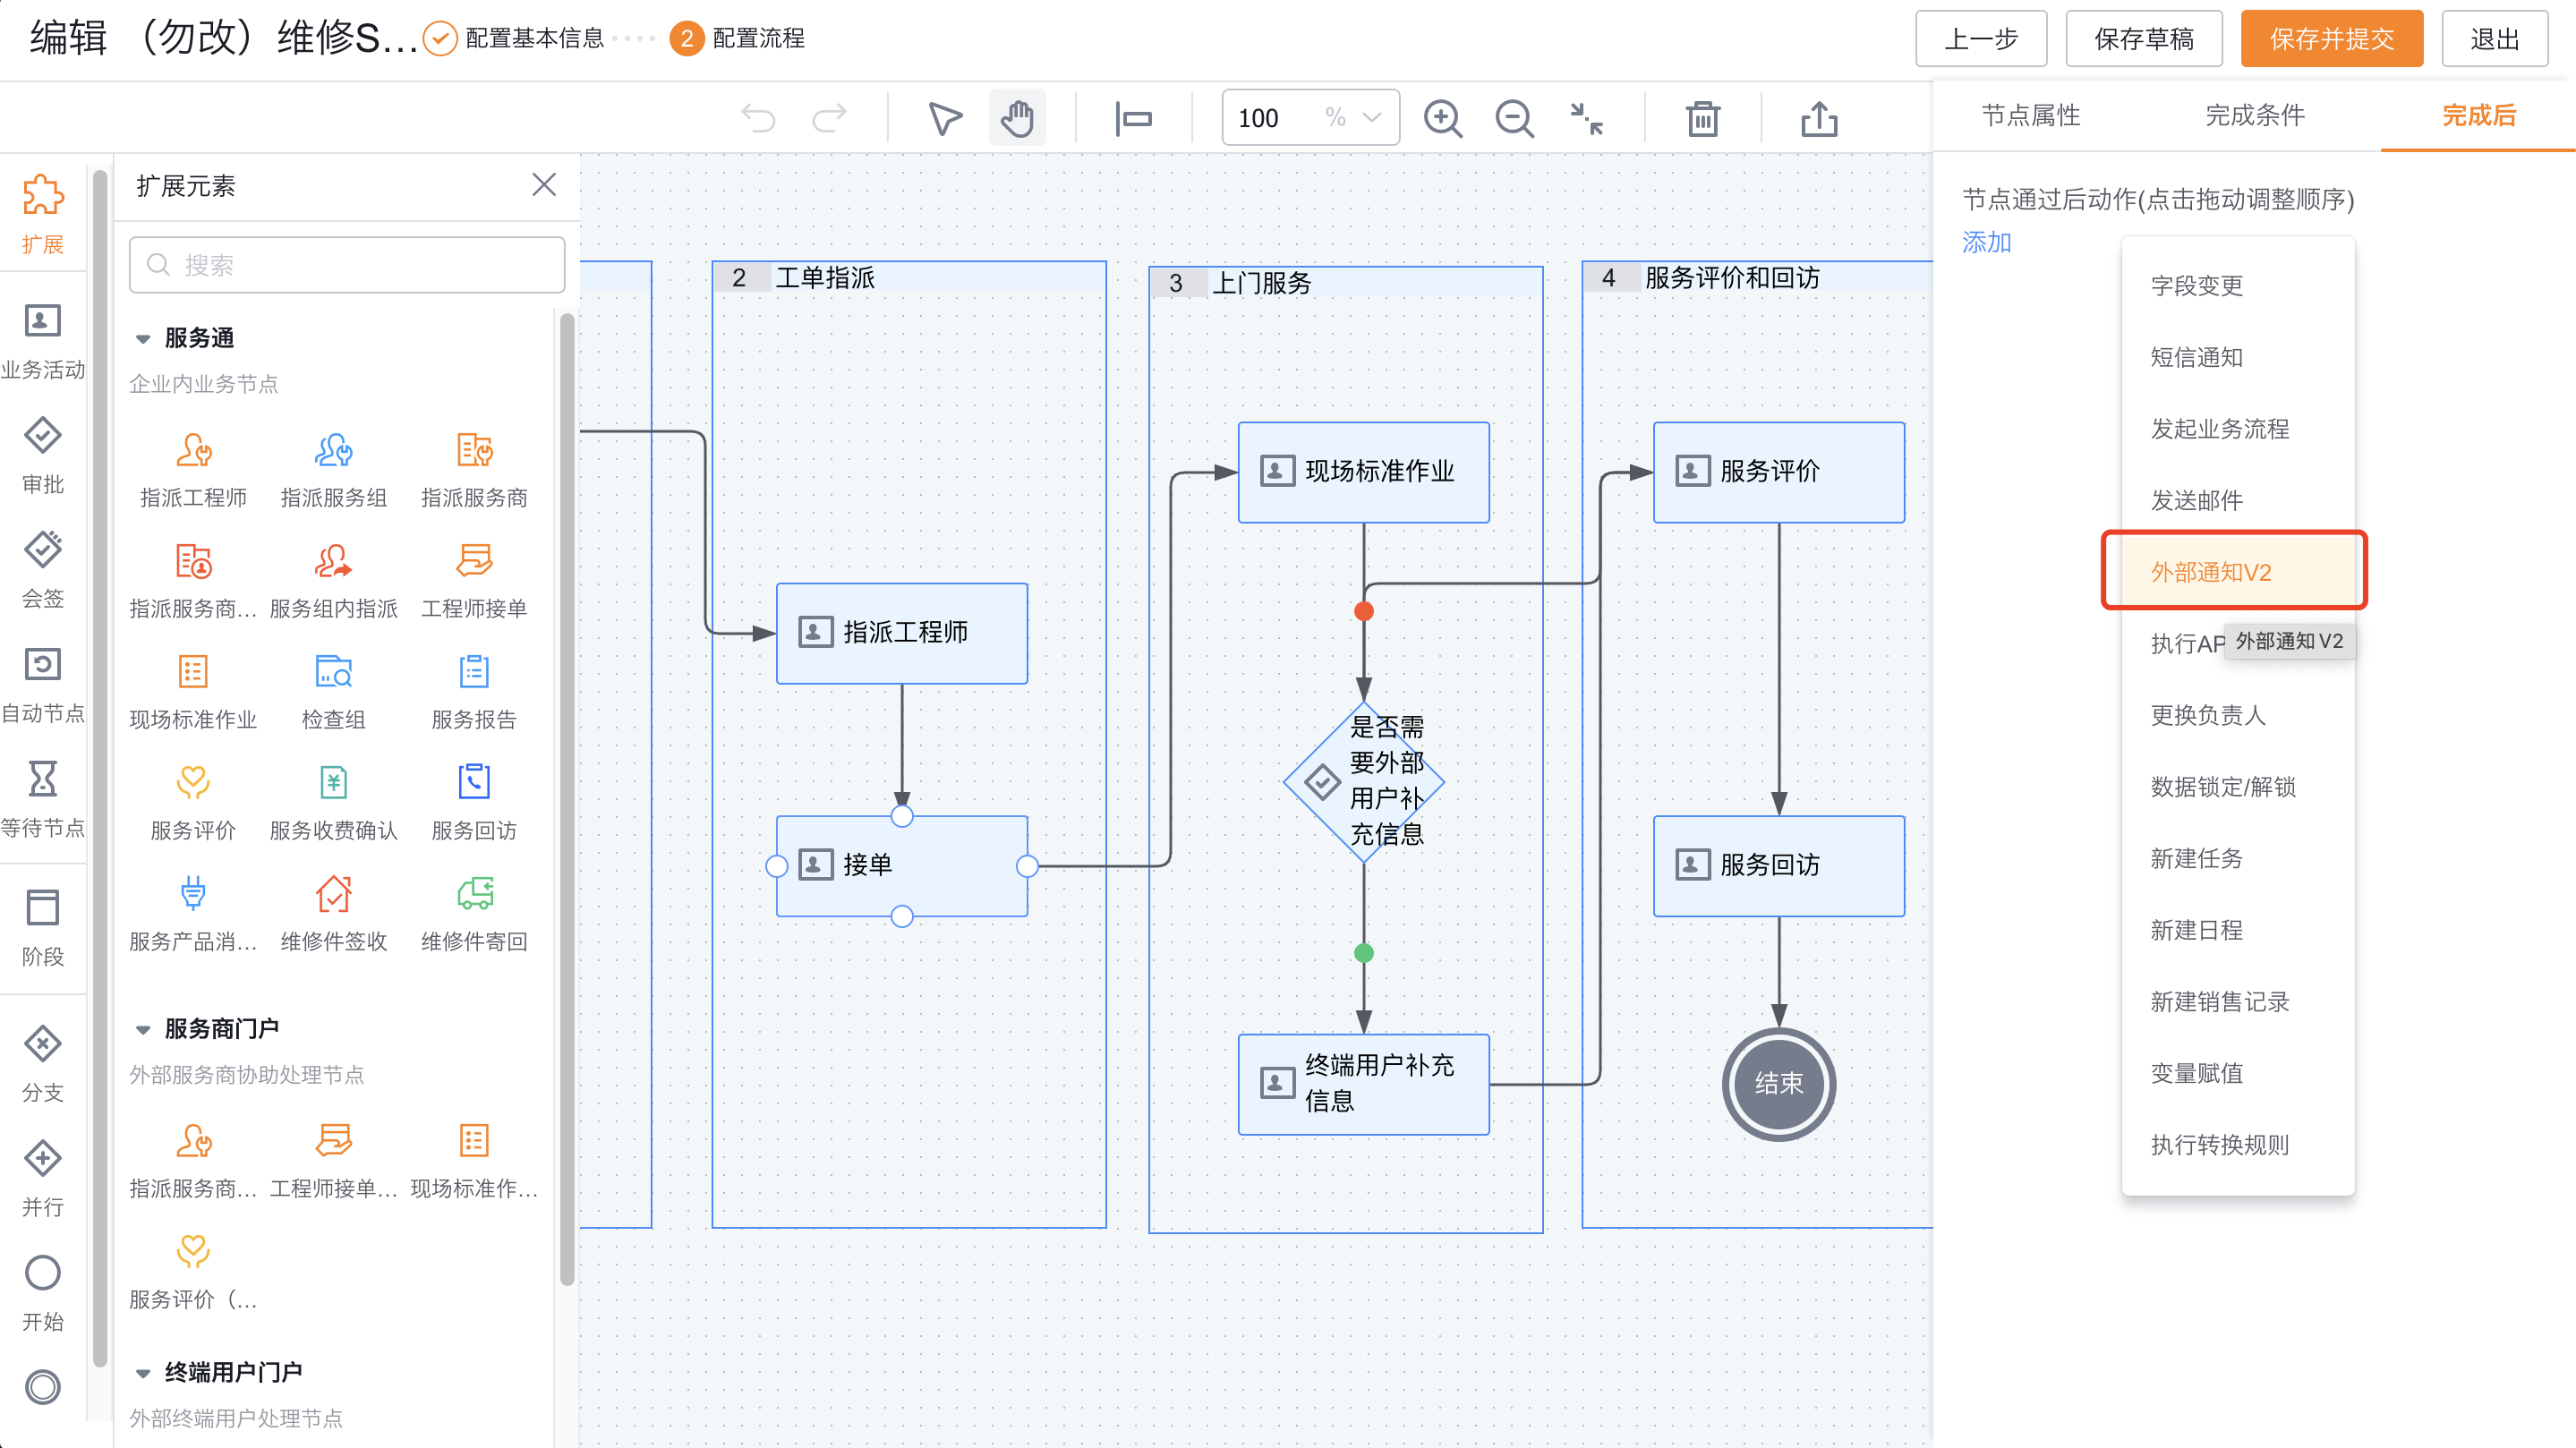2576x1448 pixels.
Task: Pick 检查组 element
Action: click(x=333, y=691)
